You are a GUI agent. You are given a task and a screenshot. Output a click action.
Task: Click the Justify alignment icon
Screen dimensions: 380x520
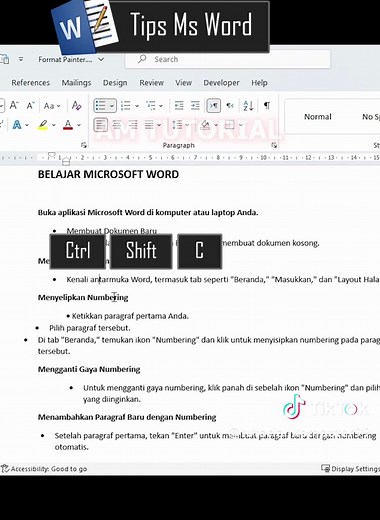[149, 125]
